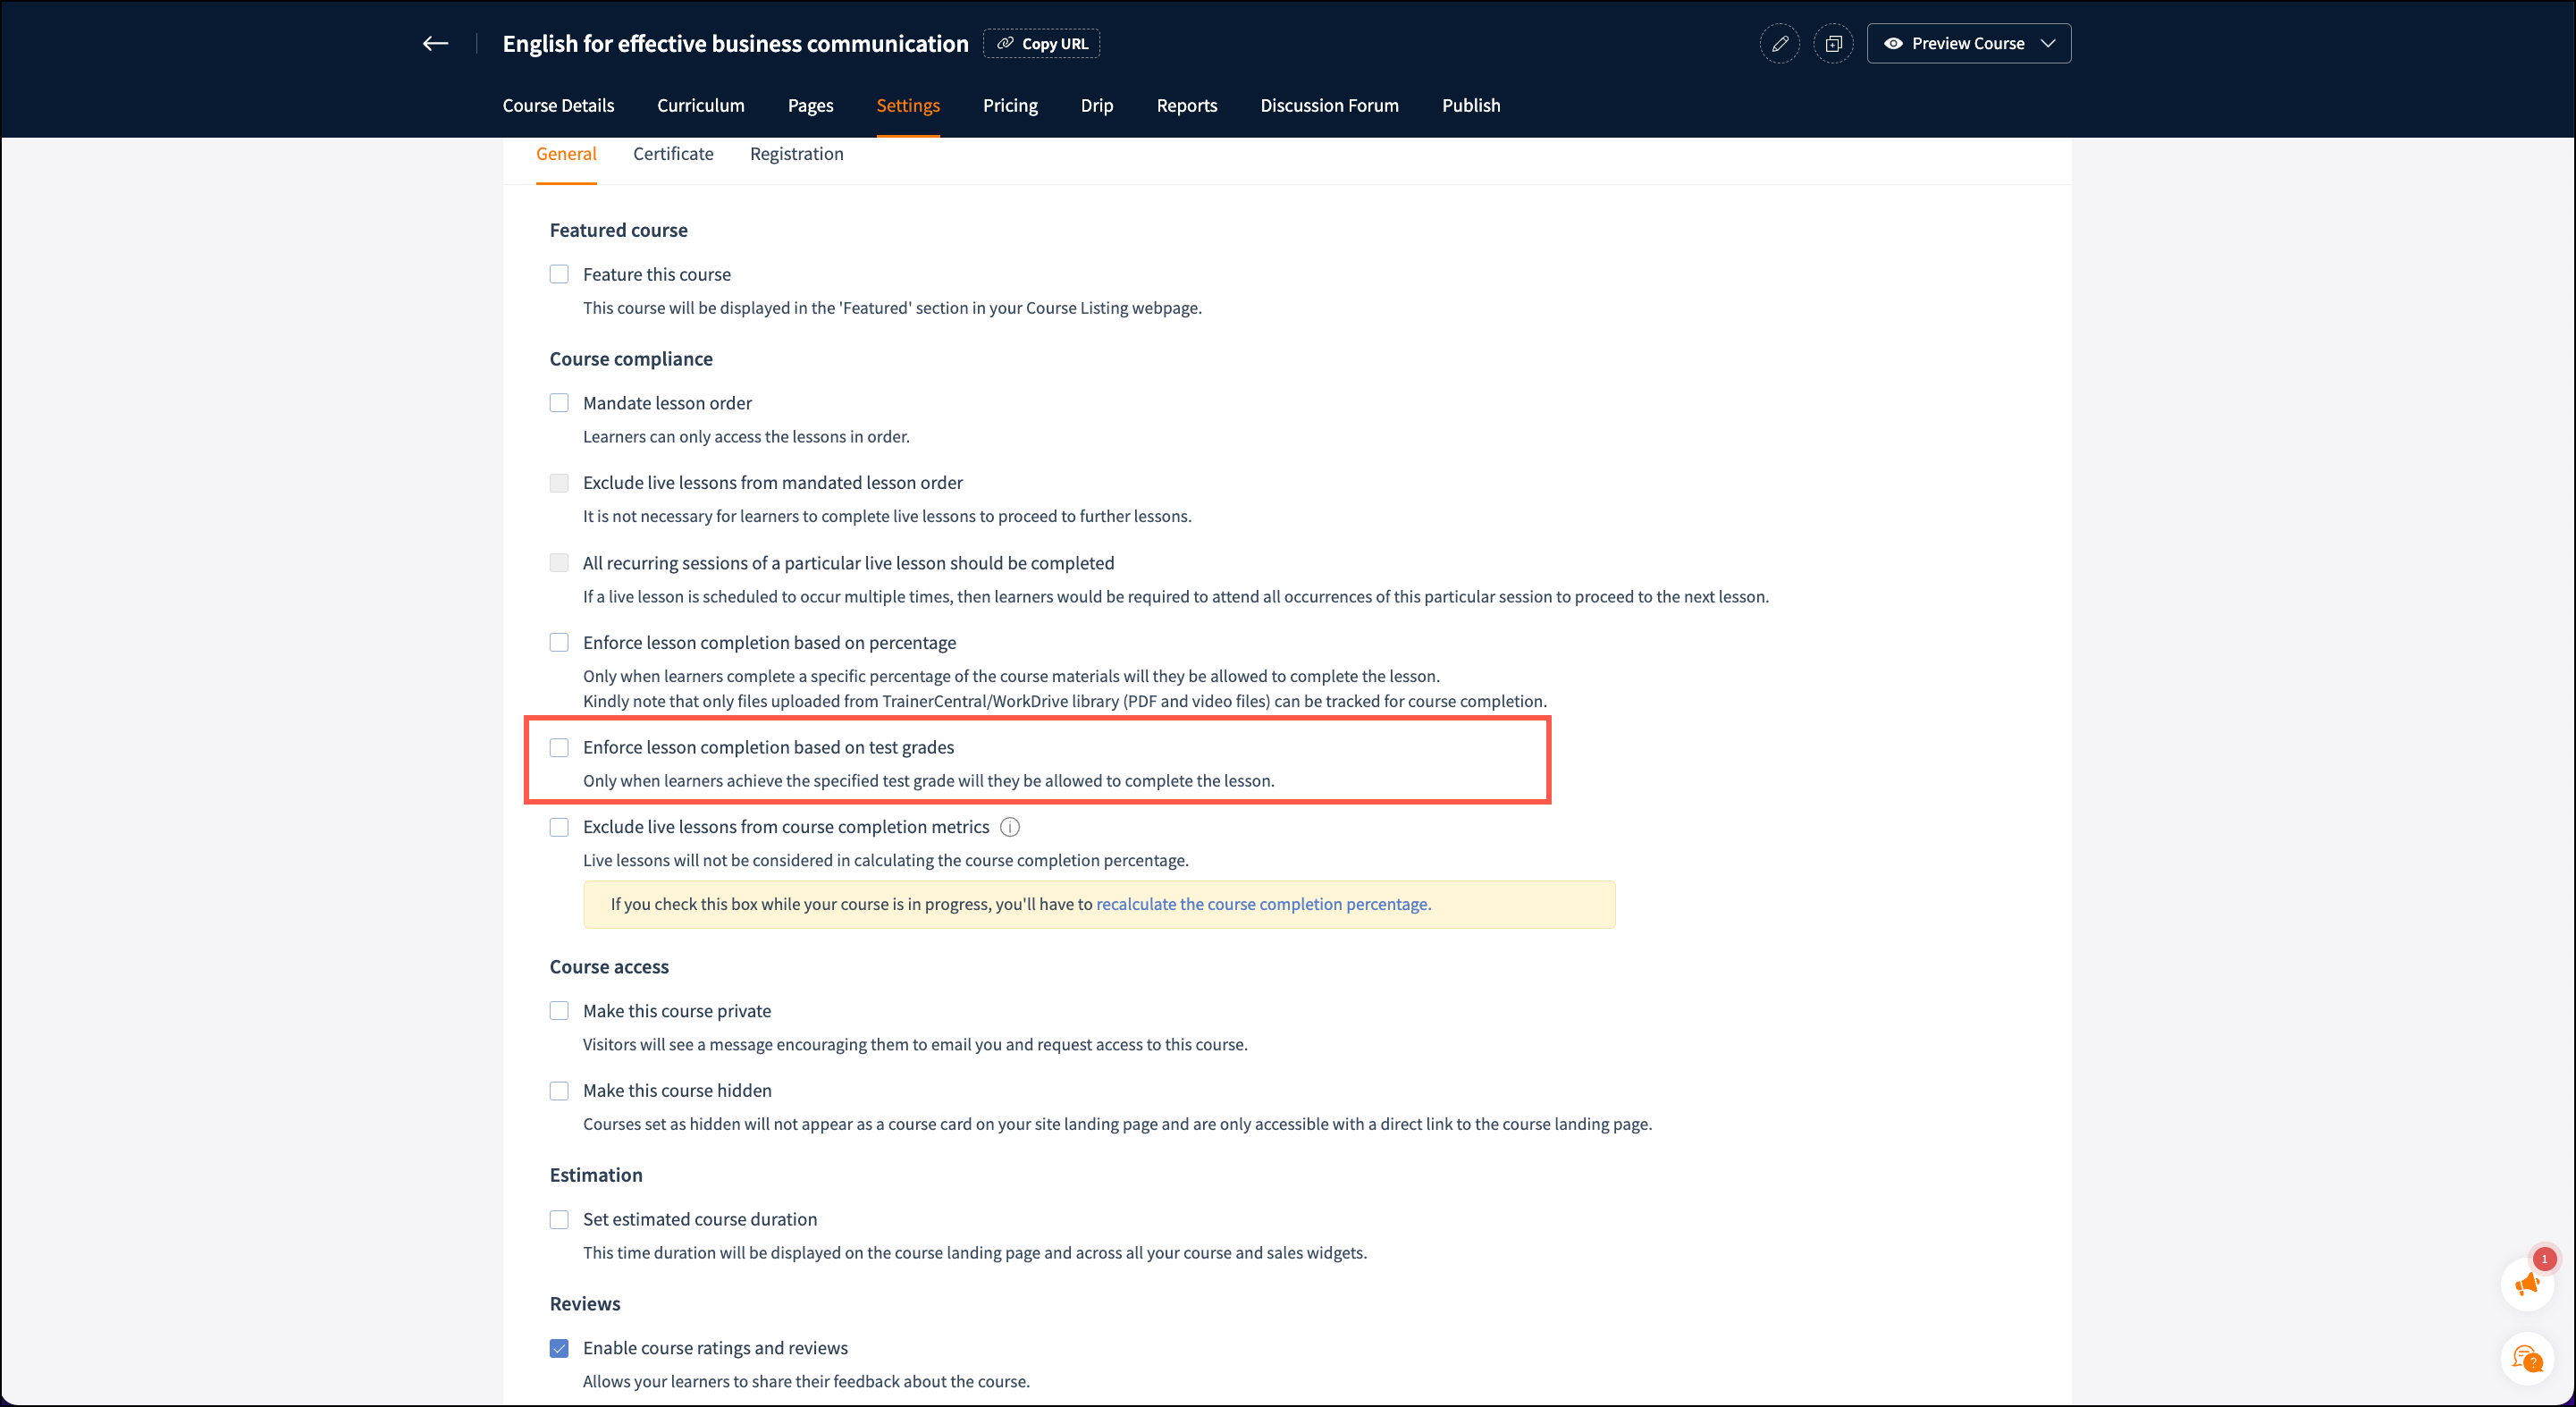
Task: Check Mandate lesson order
Action: pos(559,403)
